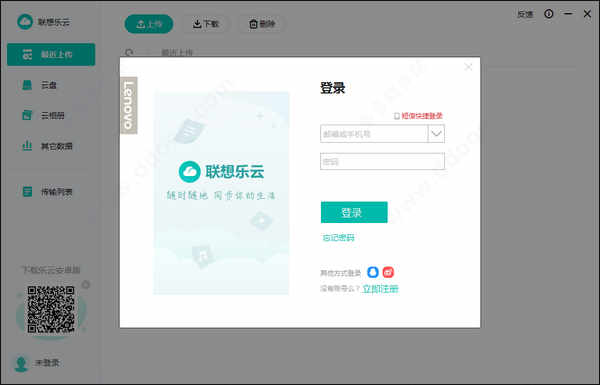
Task: Click the 删除 delete trash button
Action: coord(262,24)
